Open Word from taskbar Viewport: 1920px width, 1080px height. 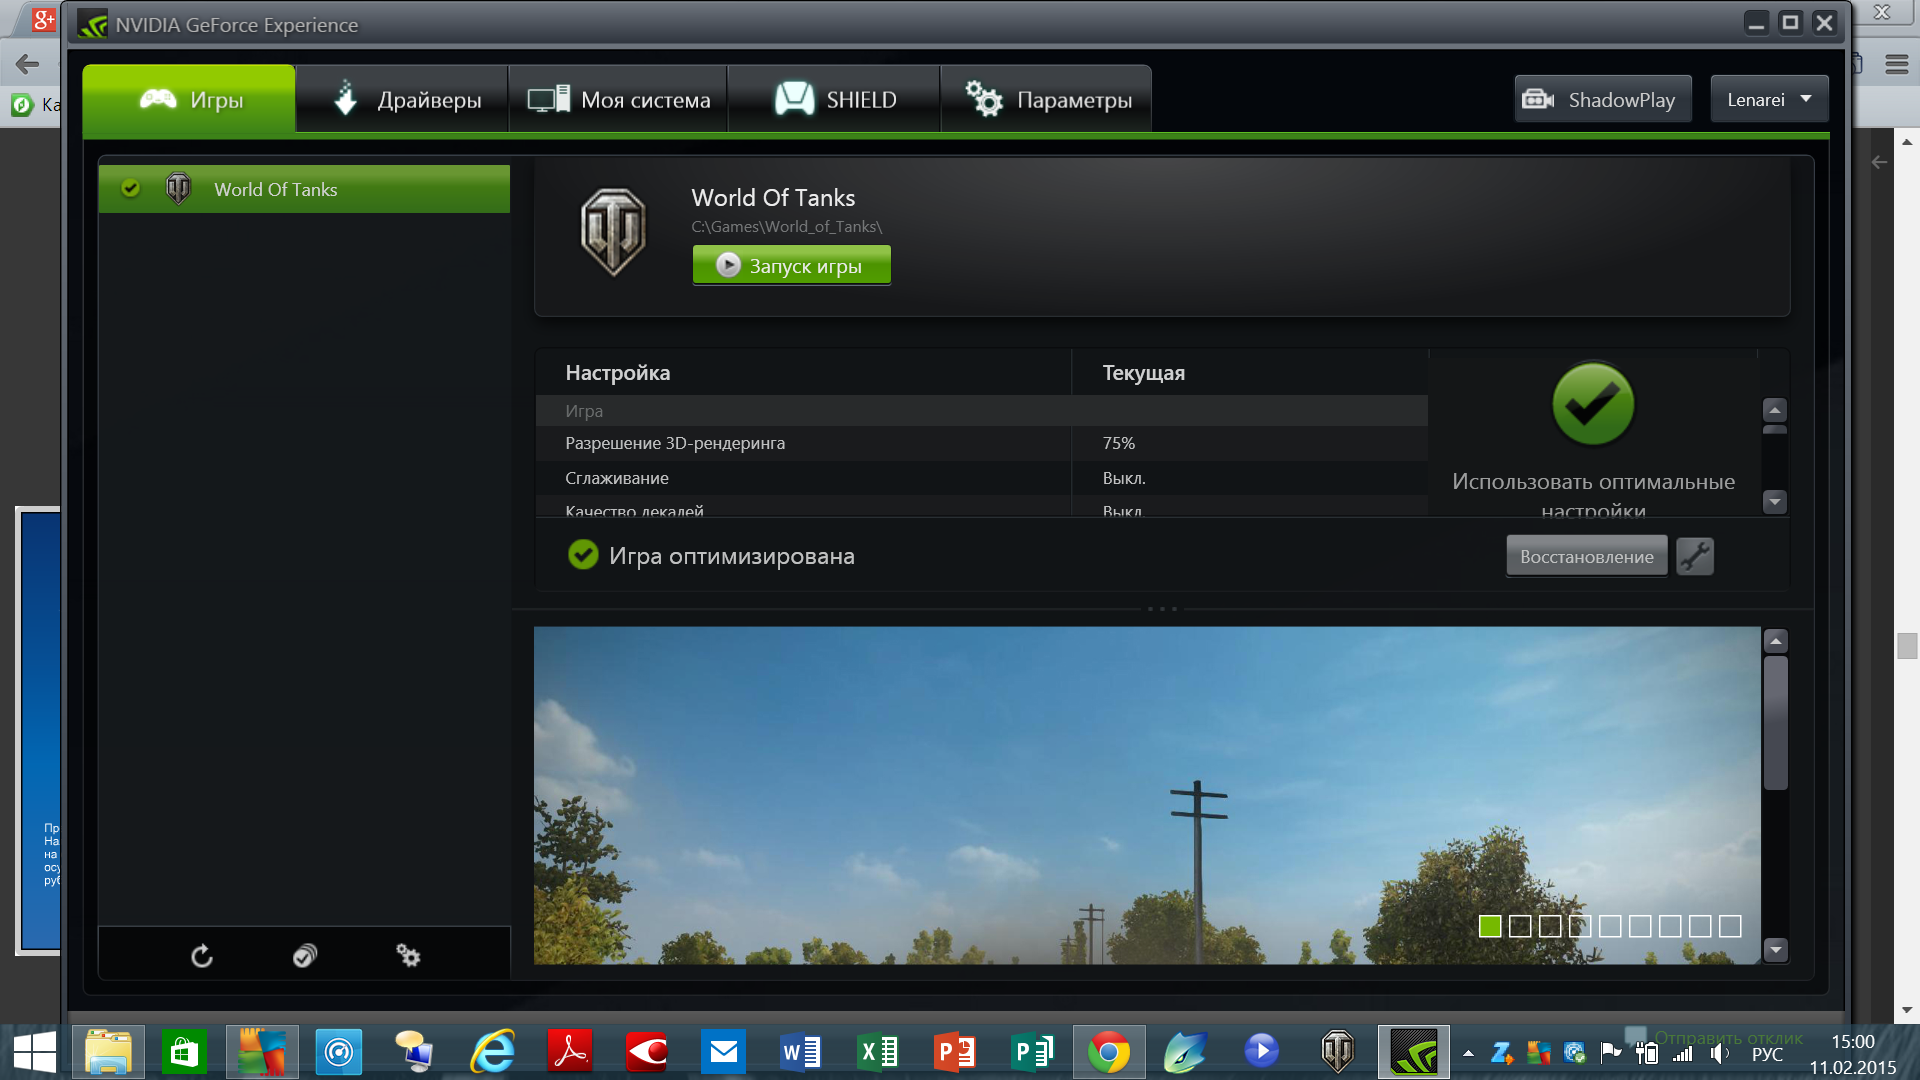click(800, 1052)
